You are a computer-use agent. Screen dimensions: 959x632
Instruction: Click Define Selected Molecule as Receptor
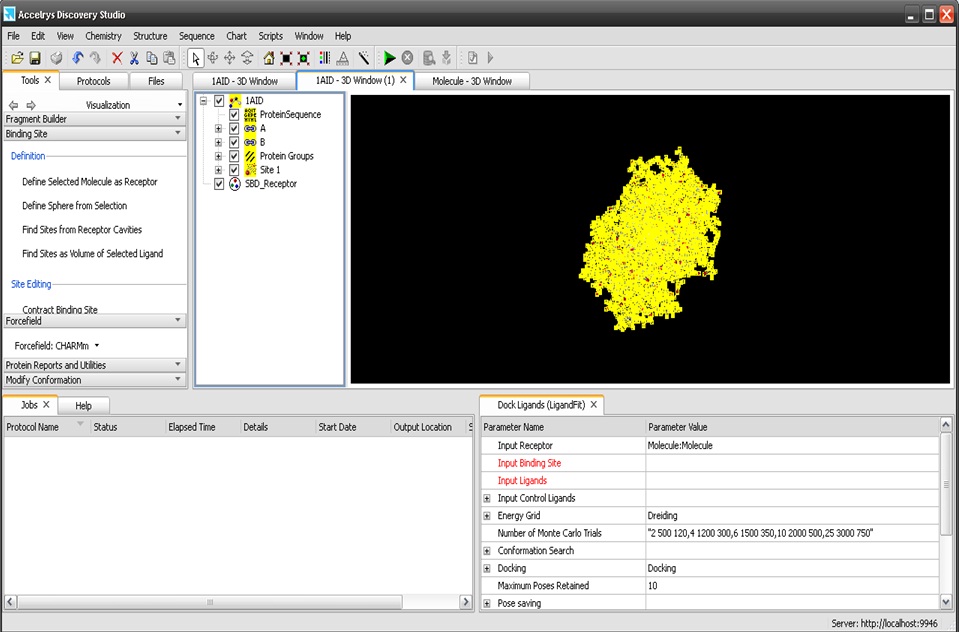(88, 181)
